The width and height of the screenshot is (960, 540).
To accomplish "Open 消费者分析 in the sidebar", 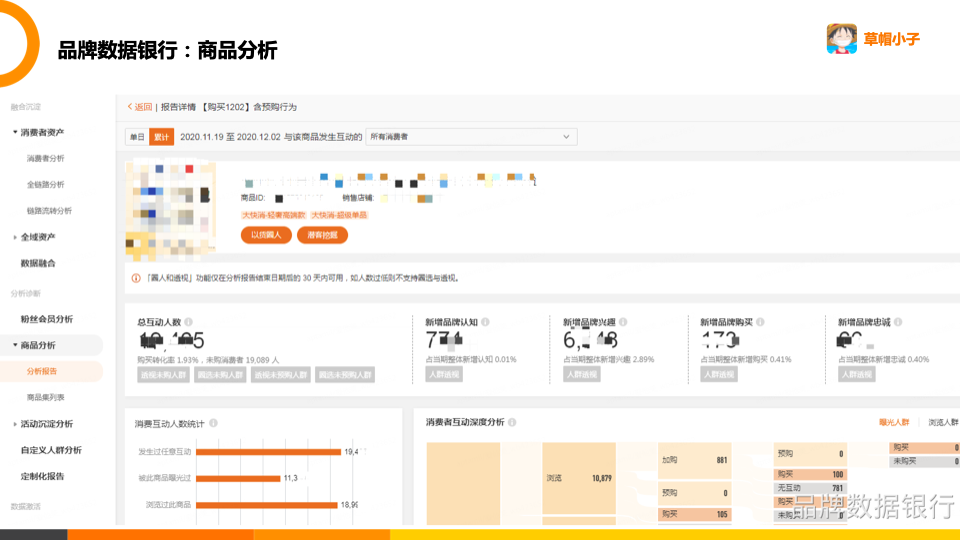I will 45,159.
